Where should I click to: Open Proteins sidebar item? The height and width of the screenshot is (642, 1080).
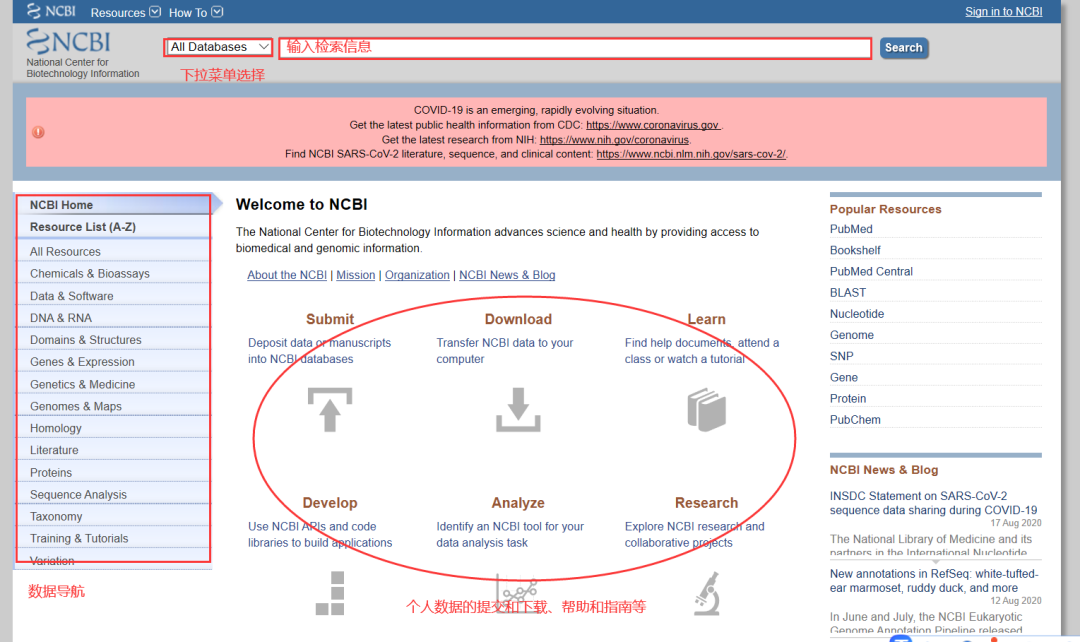(x=113, y=472)
